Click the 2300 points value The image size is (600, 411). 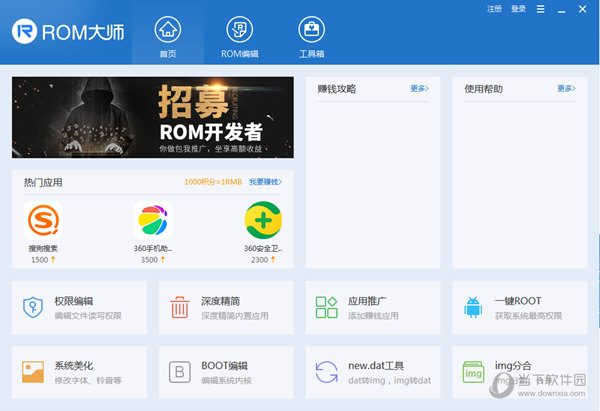(259, 260)
